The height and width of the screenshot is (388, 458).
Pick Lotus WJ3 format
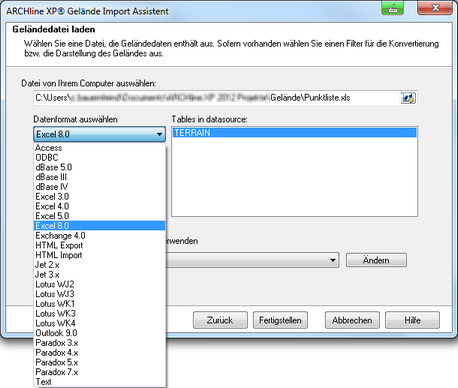pos(100,294)
